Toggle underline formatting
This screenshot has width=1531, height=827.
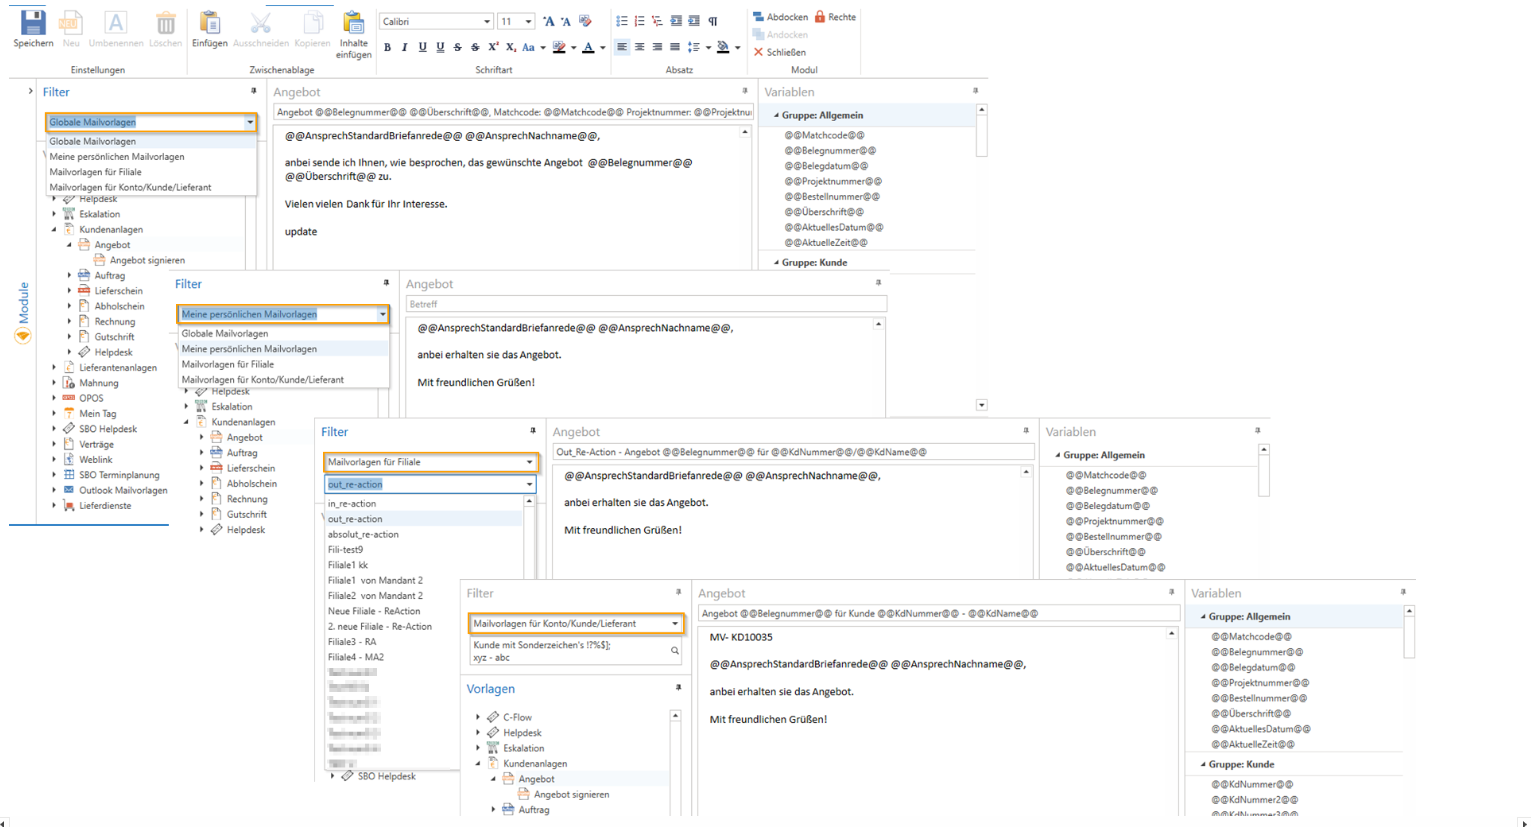[422, 47]
